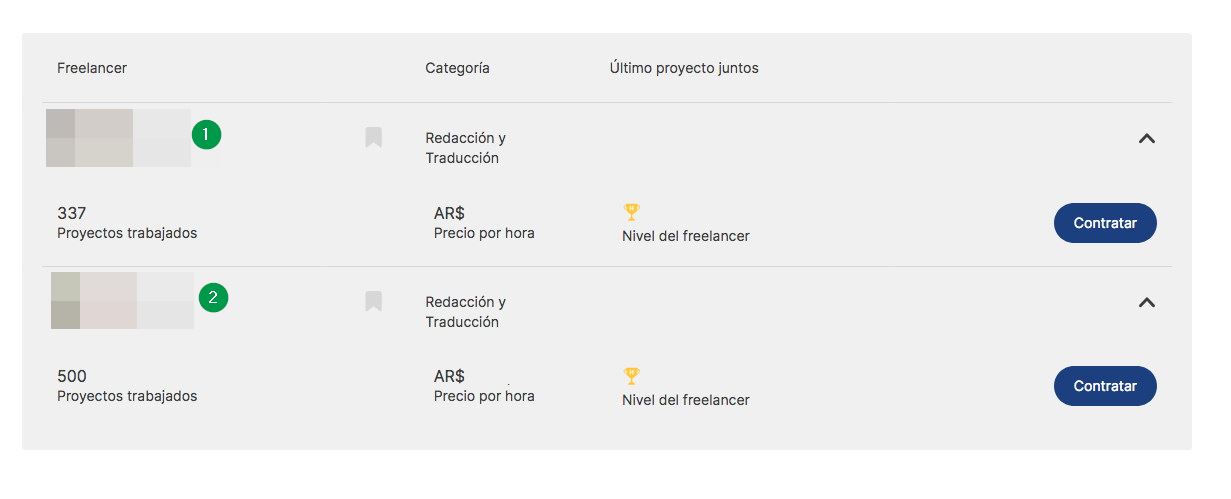The width and height of the screenshot is (1231, 499).
Task: Open the second freelancer's blurred avatar
Action: pyautogui.click(x=122, y=300)
